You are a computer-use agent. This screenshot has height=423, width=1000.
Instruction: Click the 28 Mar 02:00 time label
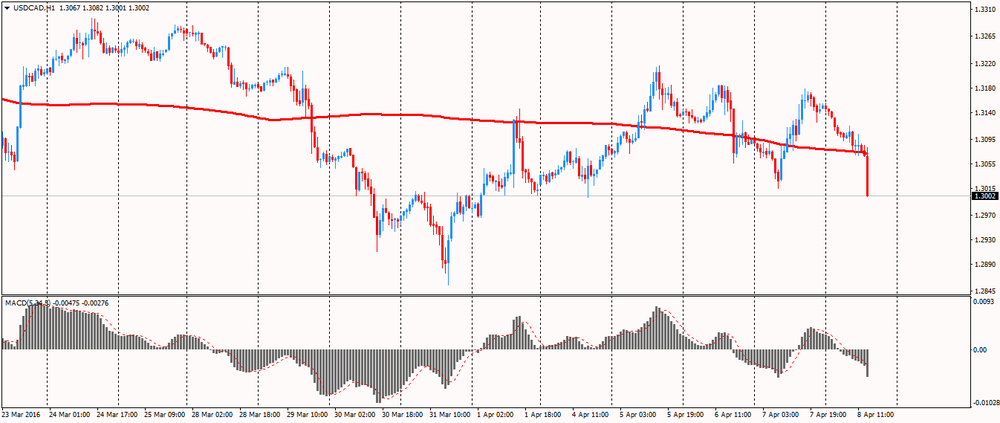[213, 413]
